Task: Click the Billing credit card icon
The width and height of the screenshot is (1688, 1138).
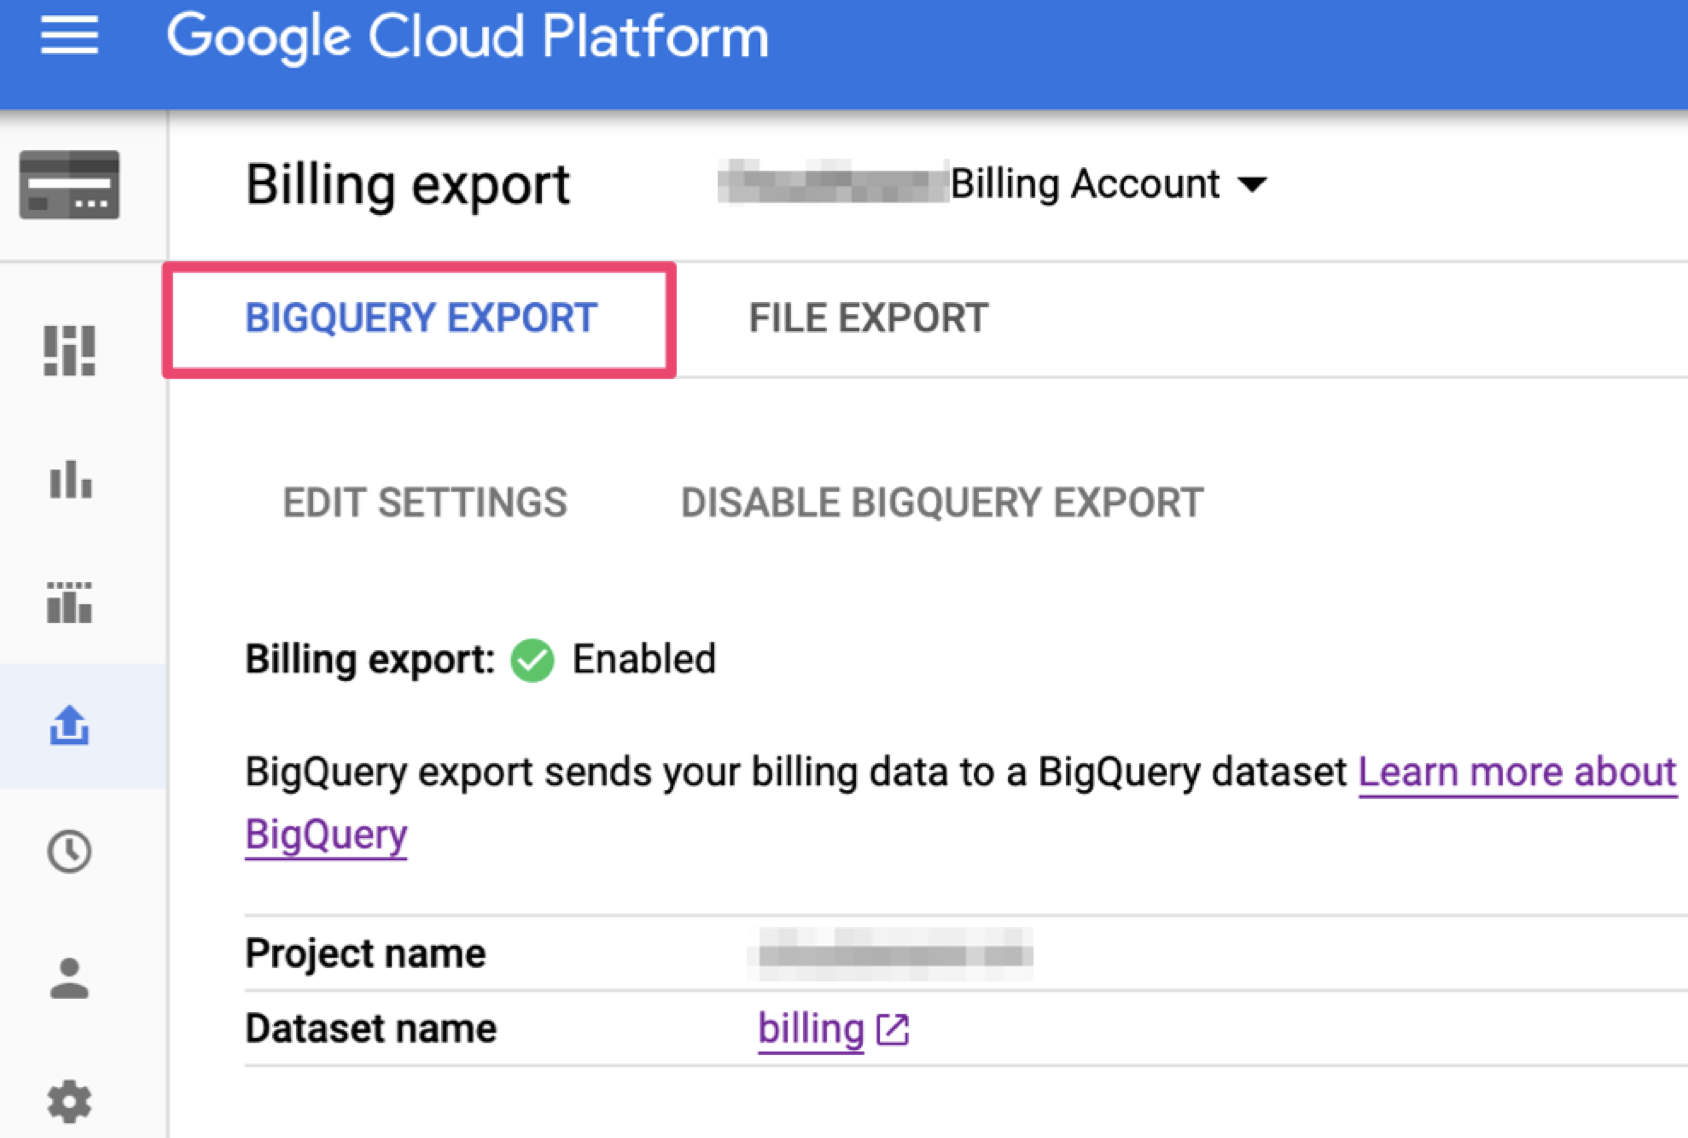Action: 69,185
